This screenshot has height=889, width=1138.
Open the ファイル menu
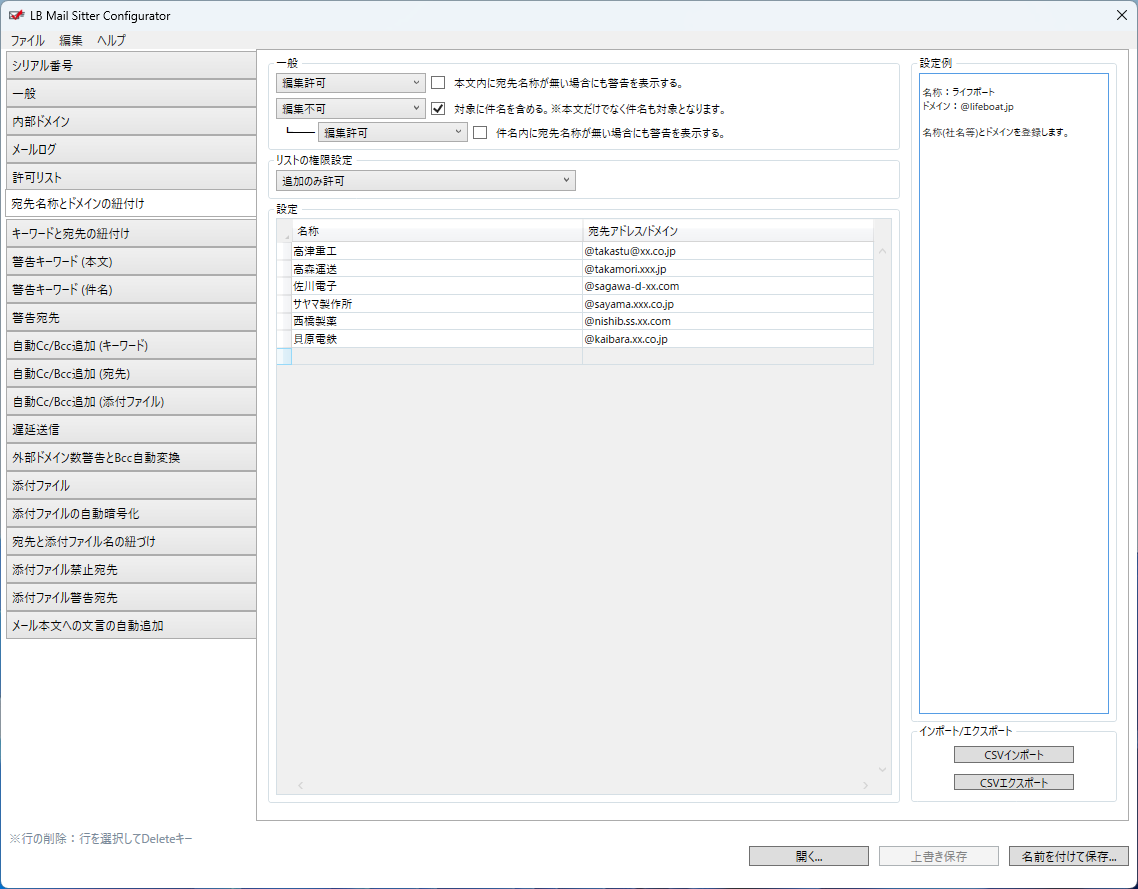[x=27, y=41]
